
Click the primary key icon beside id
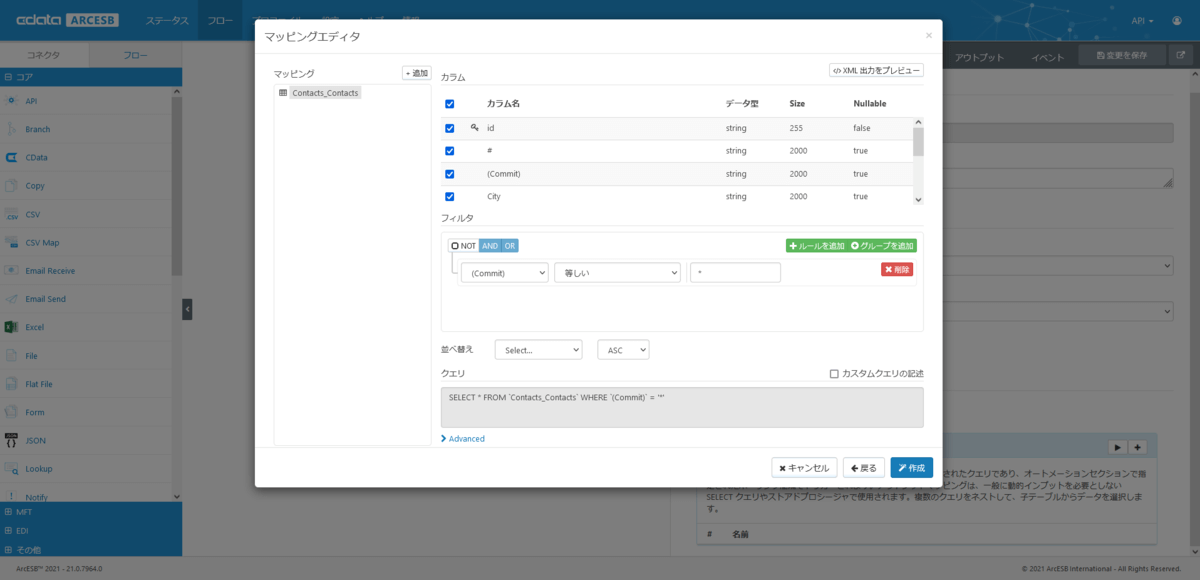474,127
